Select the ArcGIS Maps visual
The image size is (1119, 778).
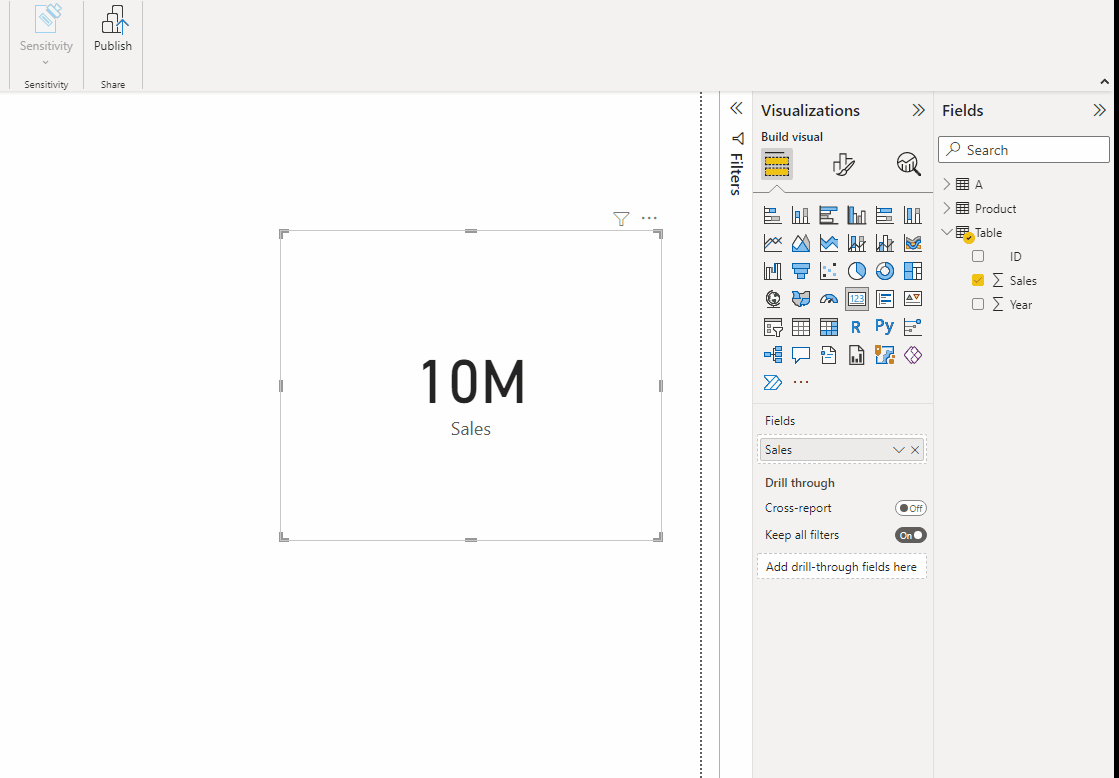click(x=884, y=355)
